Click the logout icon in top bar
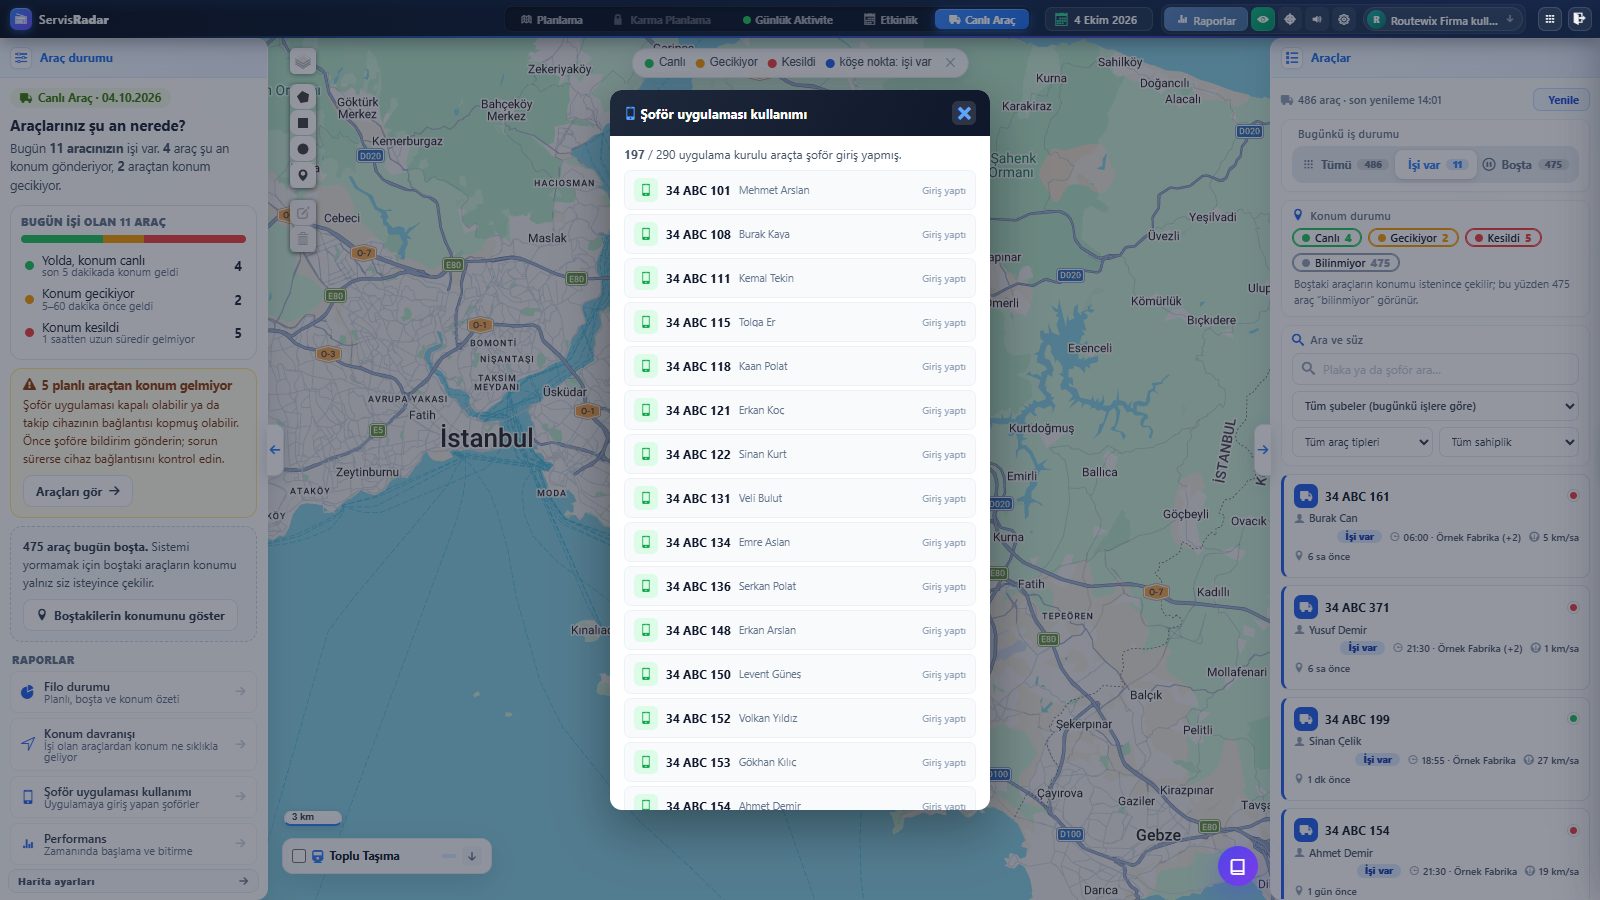1600x900 pixels. pos(1579,19)
